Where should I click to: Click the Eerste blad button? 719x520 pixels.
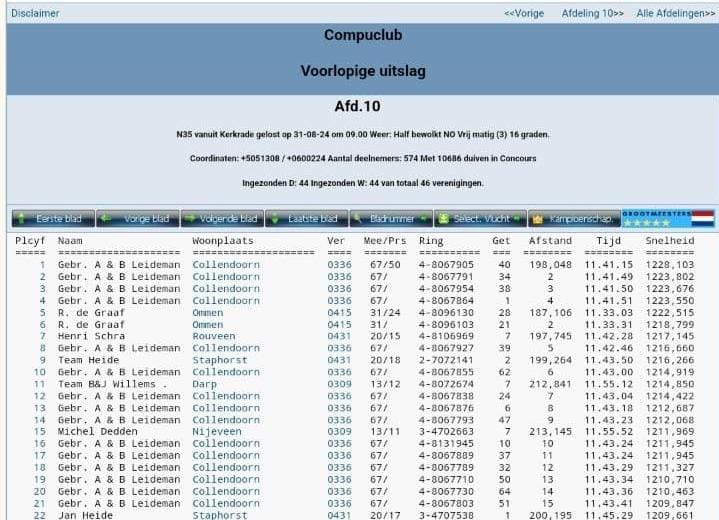[51, 218]
